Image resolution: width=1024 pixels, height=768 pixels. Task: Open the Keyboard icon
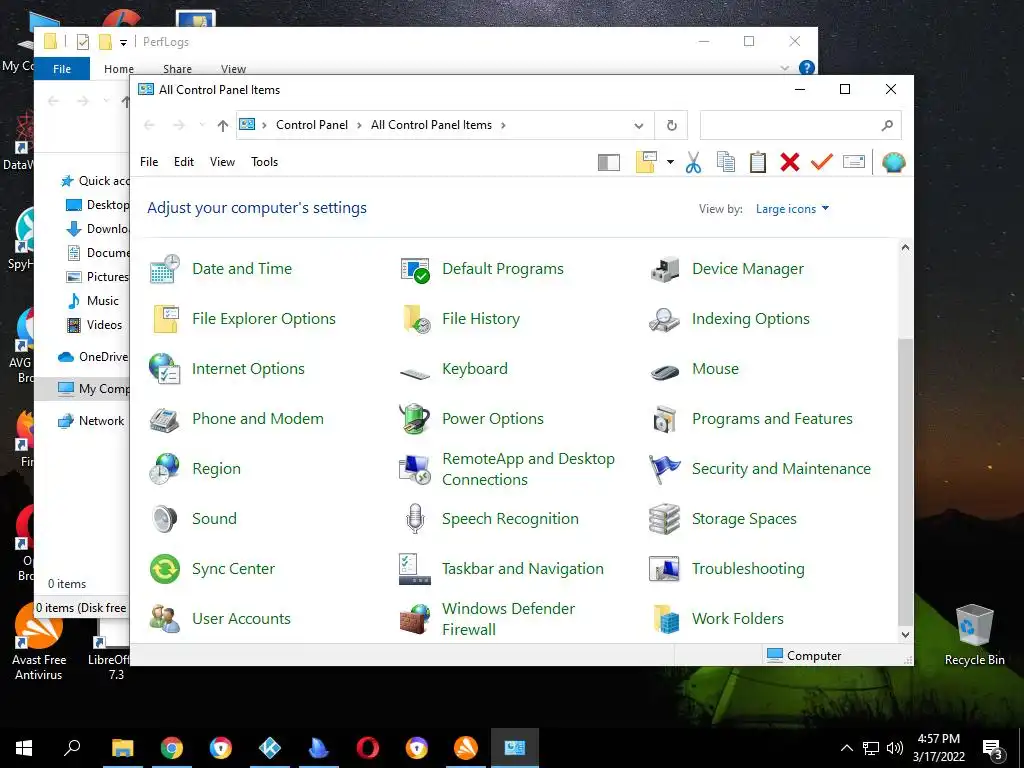click(x=415, y=374)
